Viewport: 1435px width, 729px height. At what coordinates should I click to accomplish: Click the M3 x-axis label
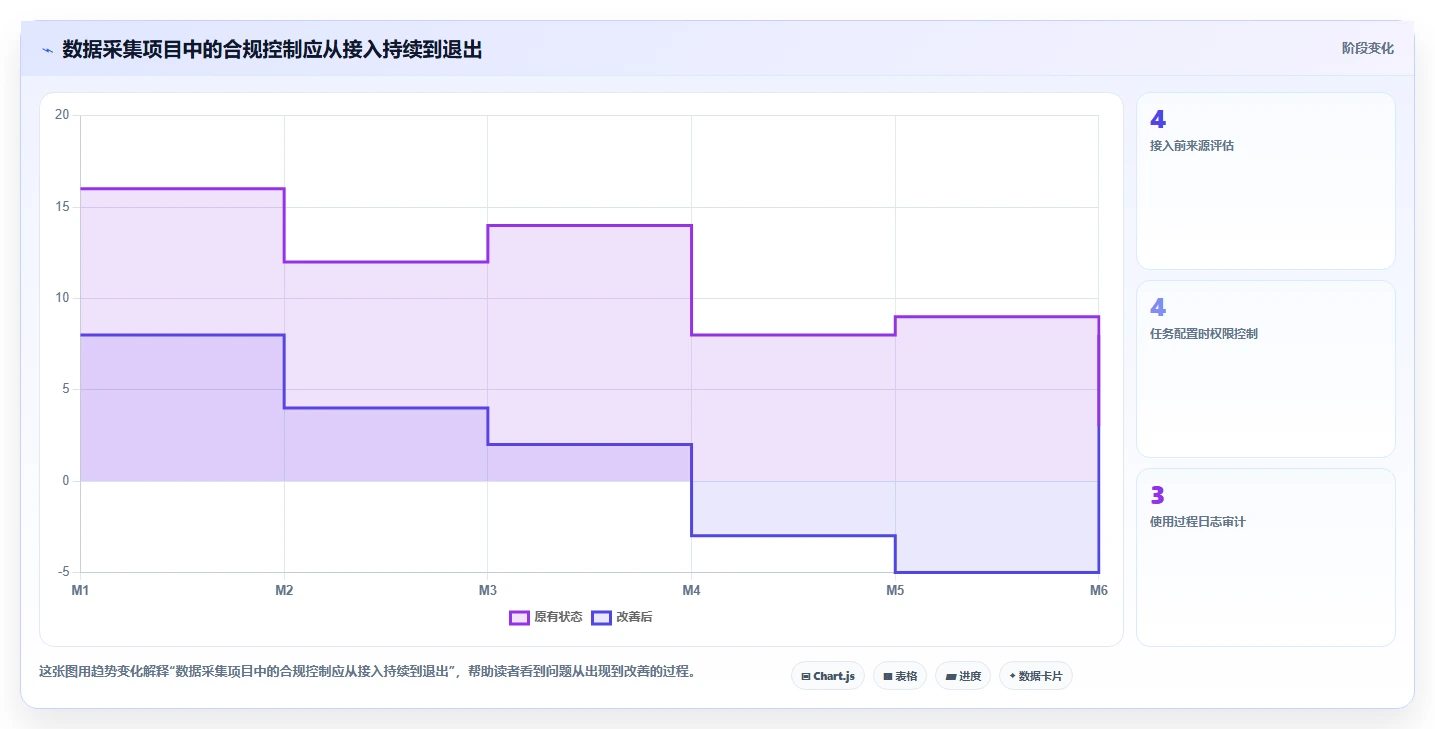click(x=487, y=591)
